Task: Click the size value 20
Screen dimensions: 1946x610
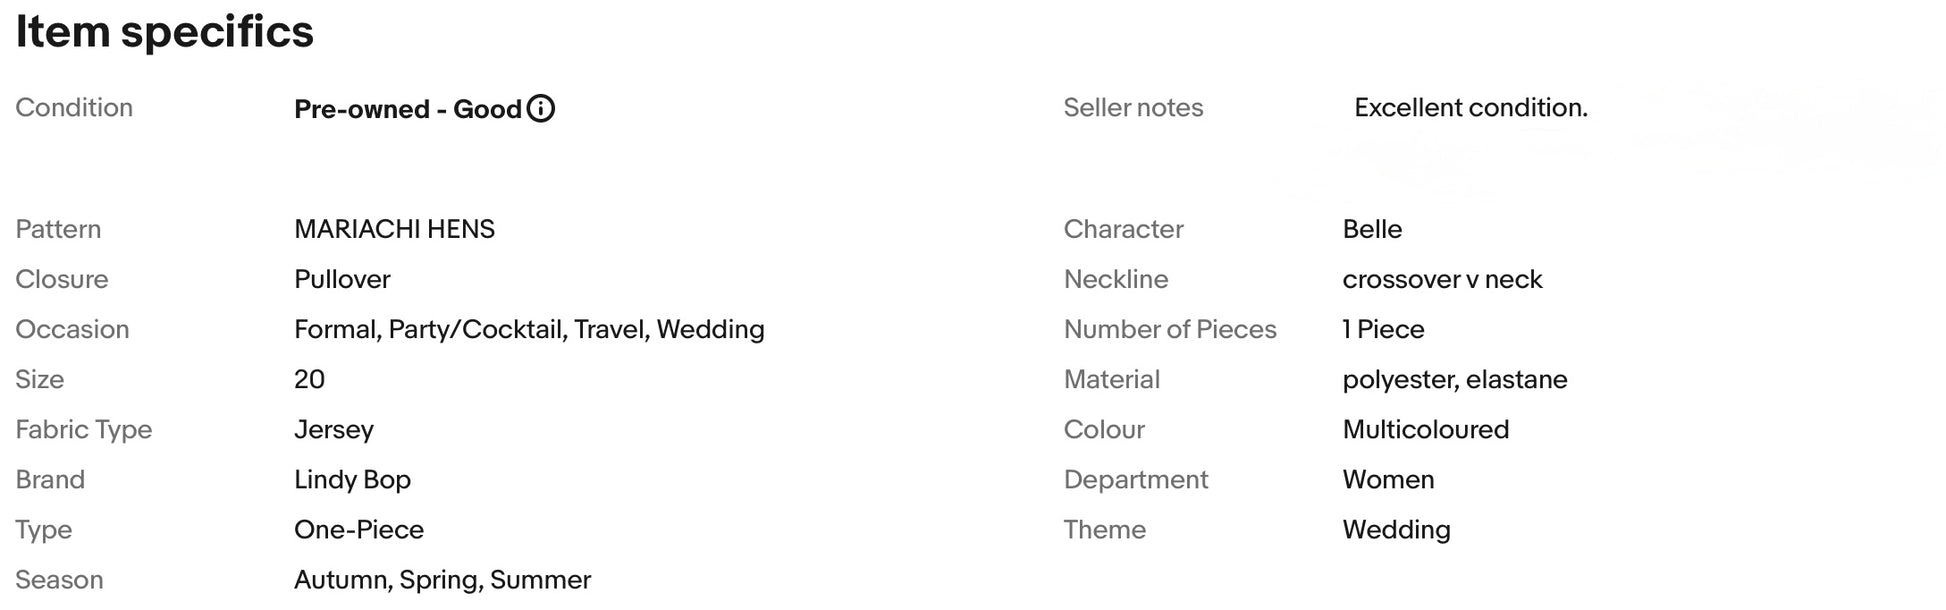Action: click(x=309, y=379)
